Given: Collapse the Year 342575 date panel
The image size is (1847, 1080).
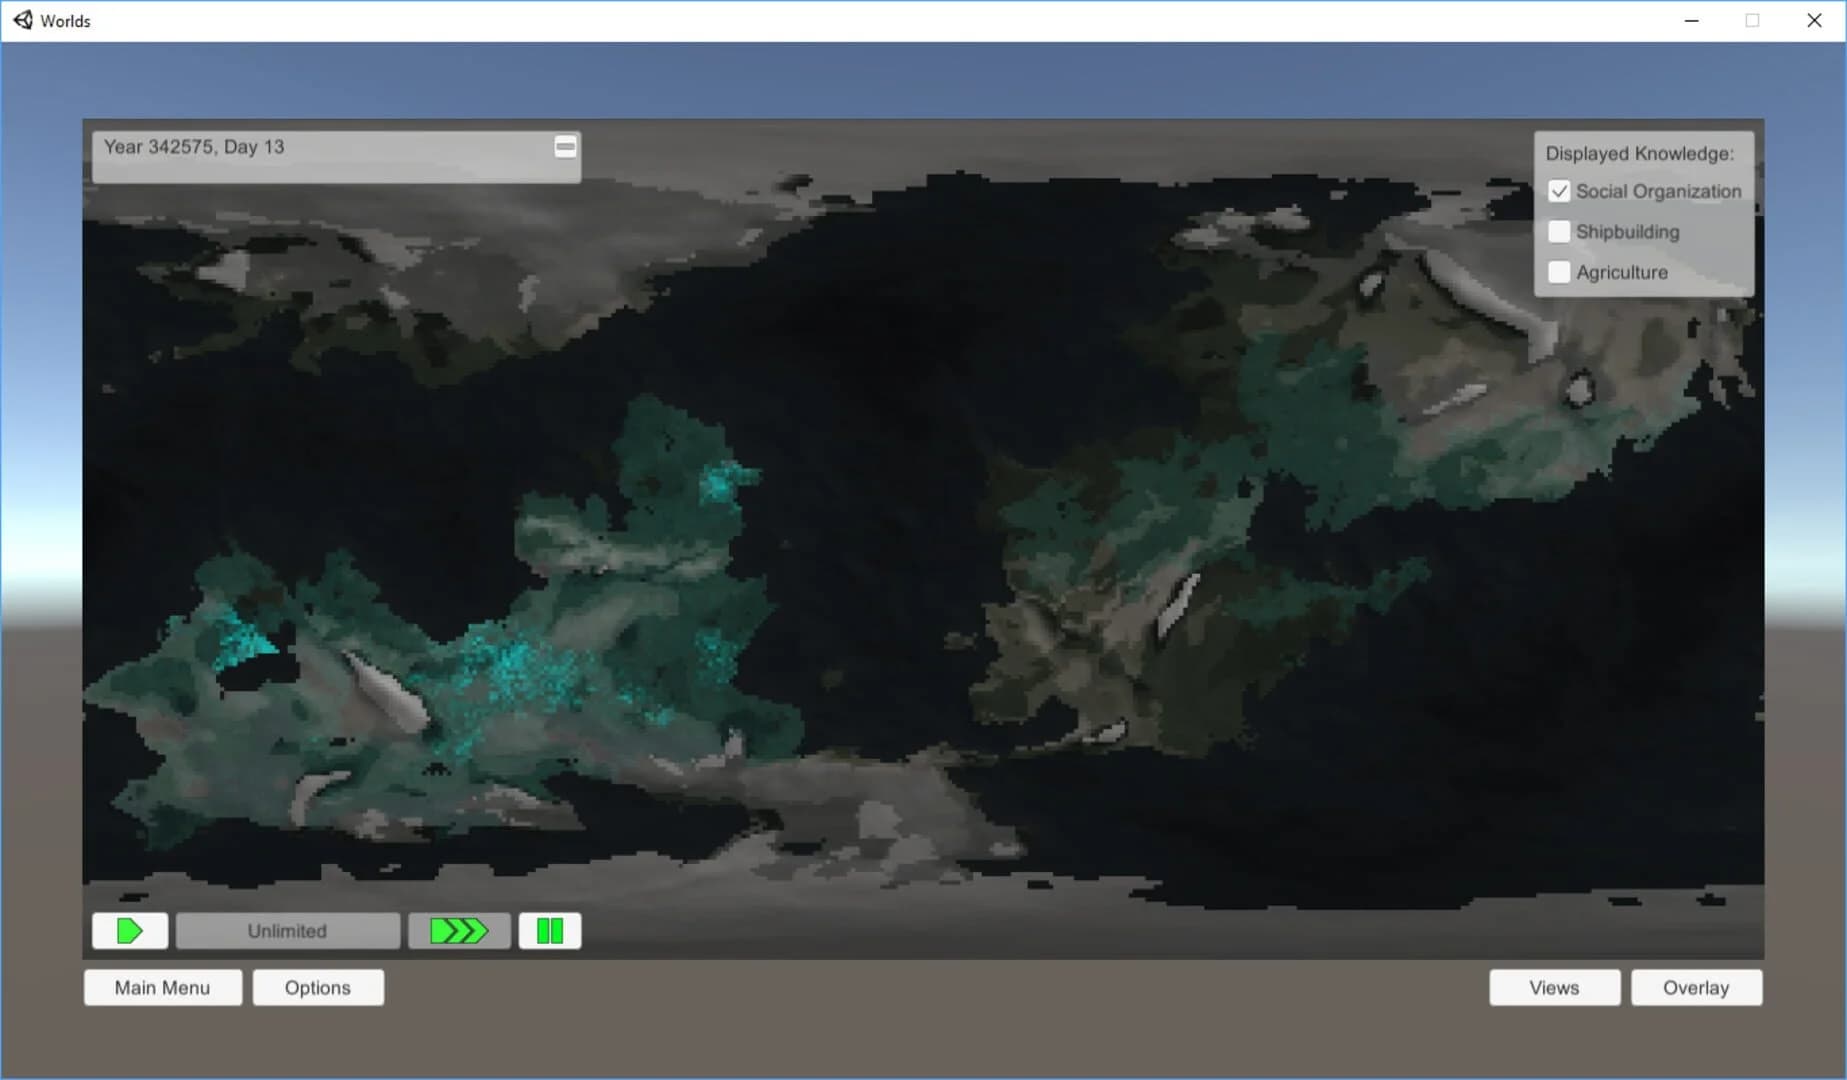Looking at the screenshot, I should tap(565, 145).
